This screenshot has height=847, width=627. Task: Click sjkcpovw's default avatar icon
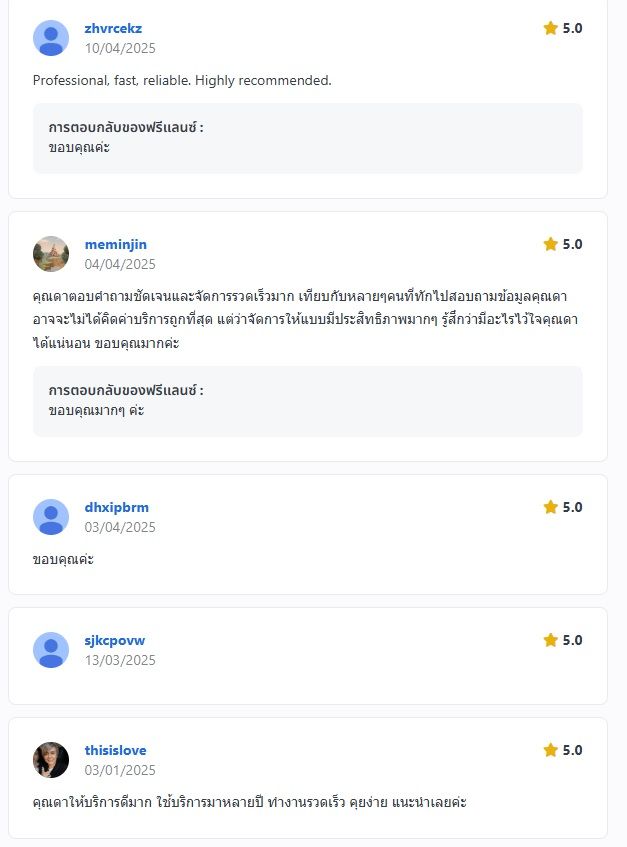51,650
